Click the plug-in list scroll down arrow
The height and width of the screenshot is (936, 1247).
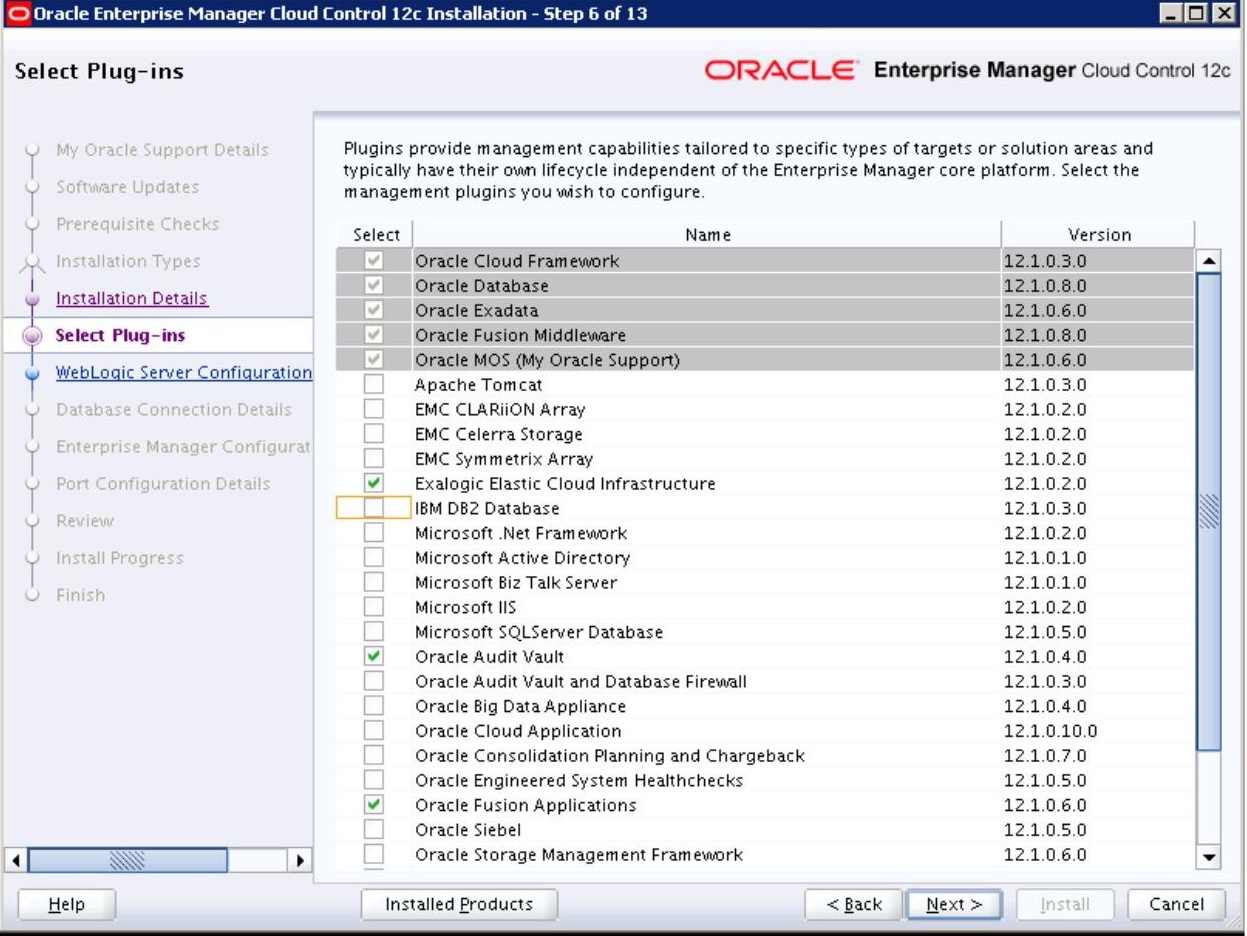pos(1208,857)
